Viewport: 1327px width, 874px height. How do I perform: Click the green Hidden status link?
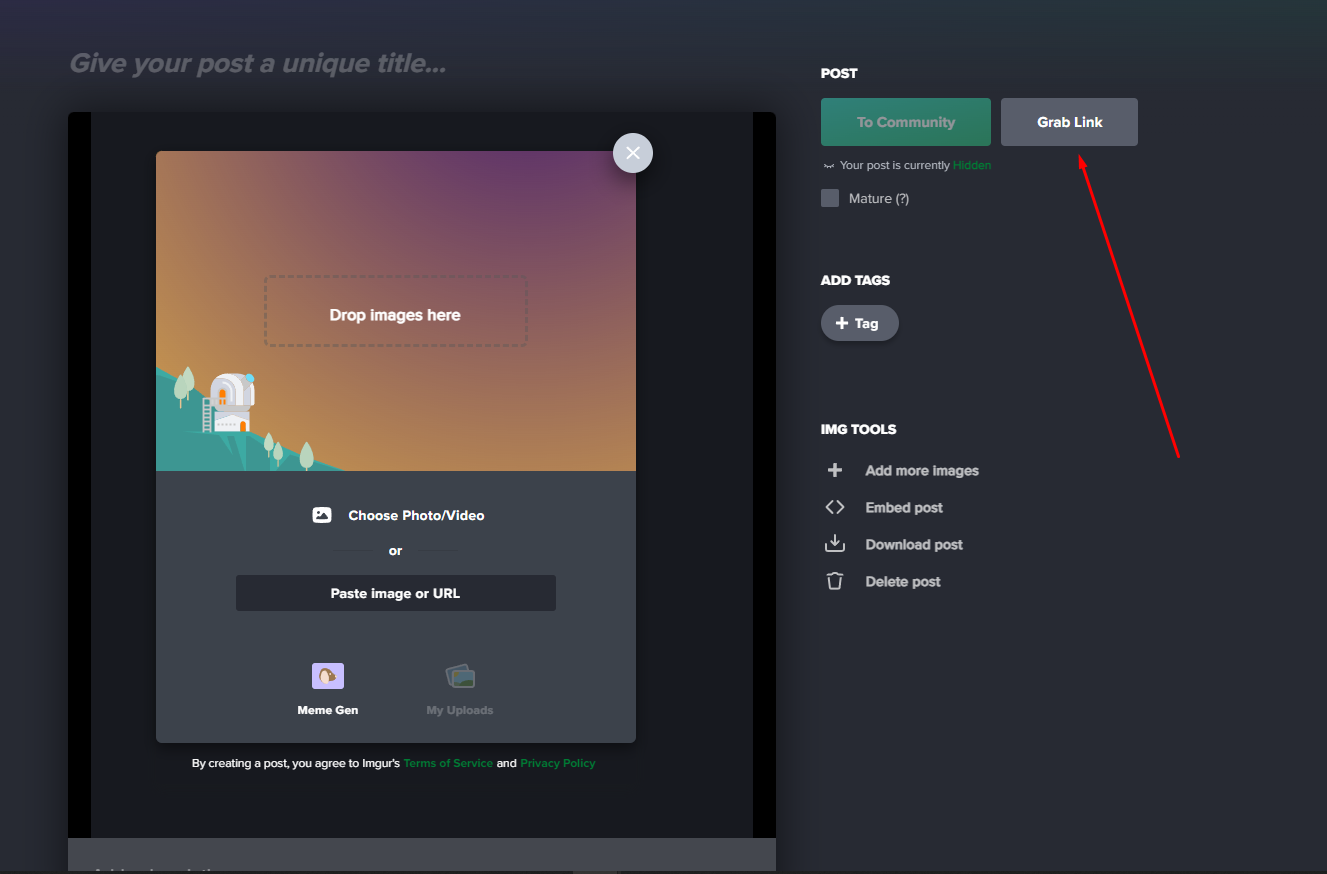coord(972,166)
